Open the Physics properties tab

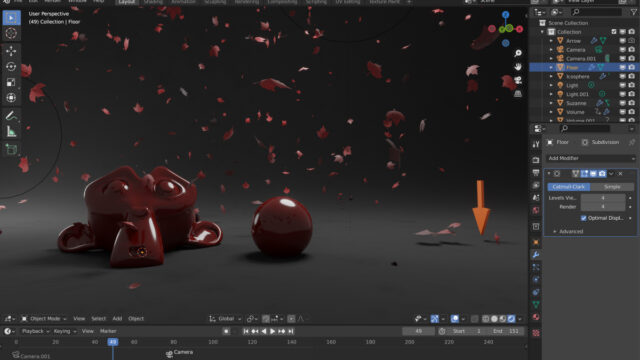tap(536, 280)
